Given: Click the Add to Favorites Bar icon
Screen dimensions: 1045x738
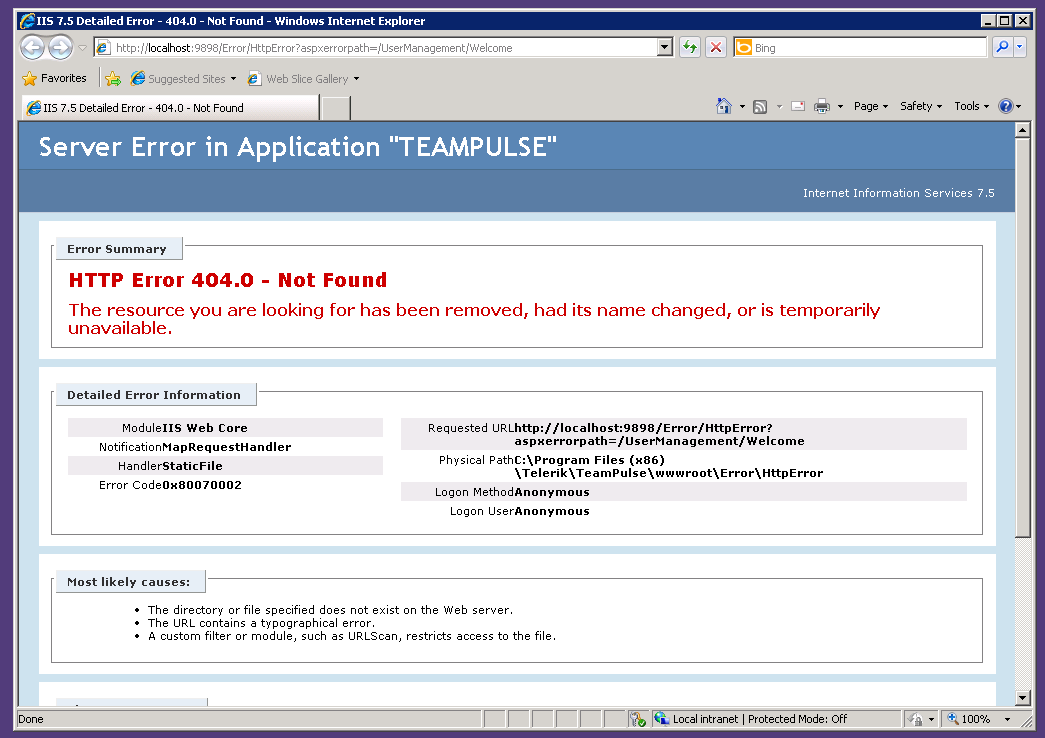Looking at the screenshot, I should pyautogui.click(x=113, y=79).
